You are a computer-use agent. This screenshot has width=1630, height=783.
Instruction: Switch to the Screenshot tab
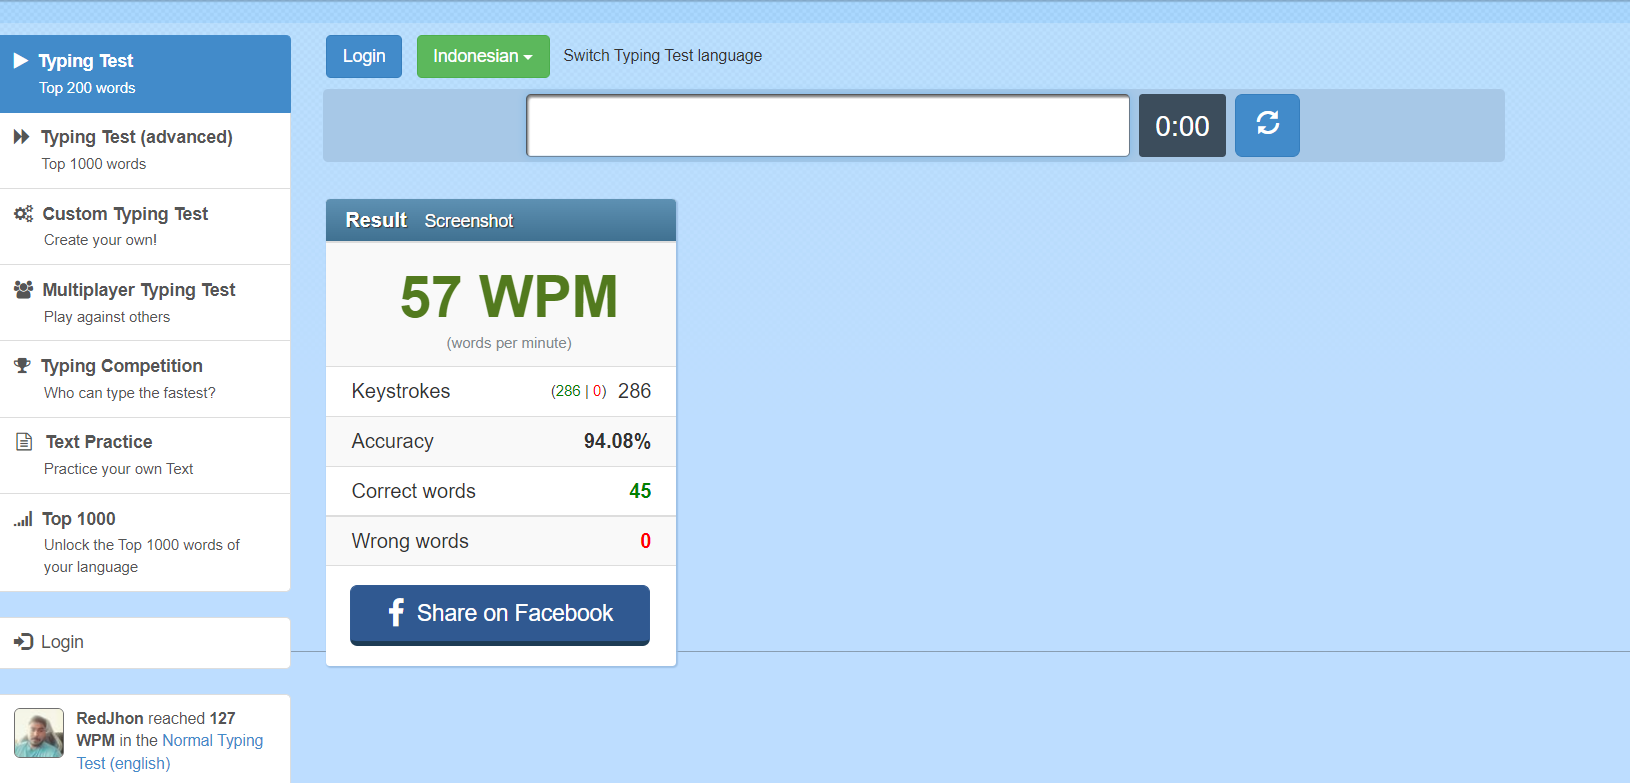pos(468,221)
